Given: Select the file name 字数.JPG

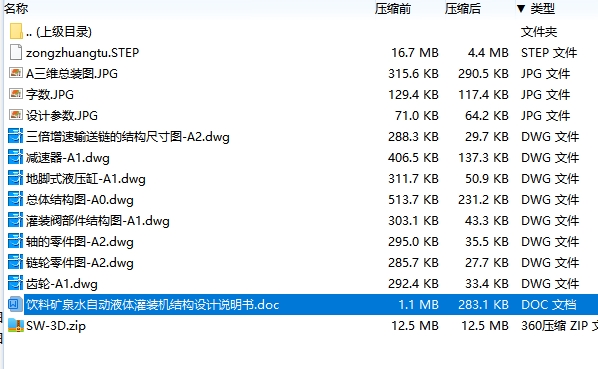Looking at the screenshot, I should point(50,94).
